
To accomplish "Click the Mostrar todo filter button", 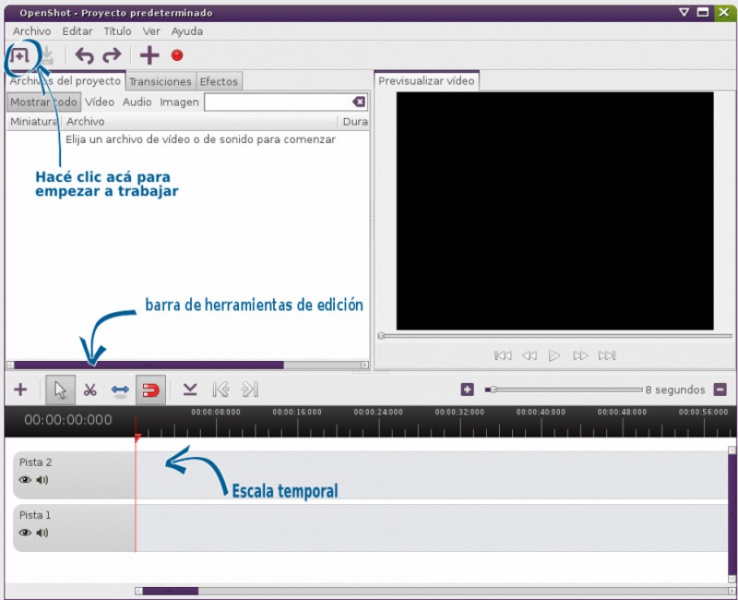I will [44, 102].
